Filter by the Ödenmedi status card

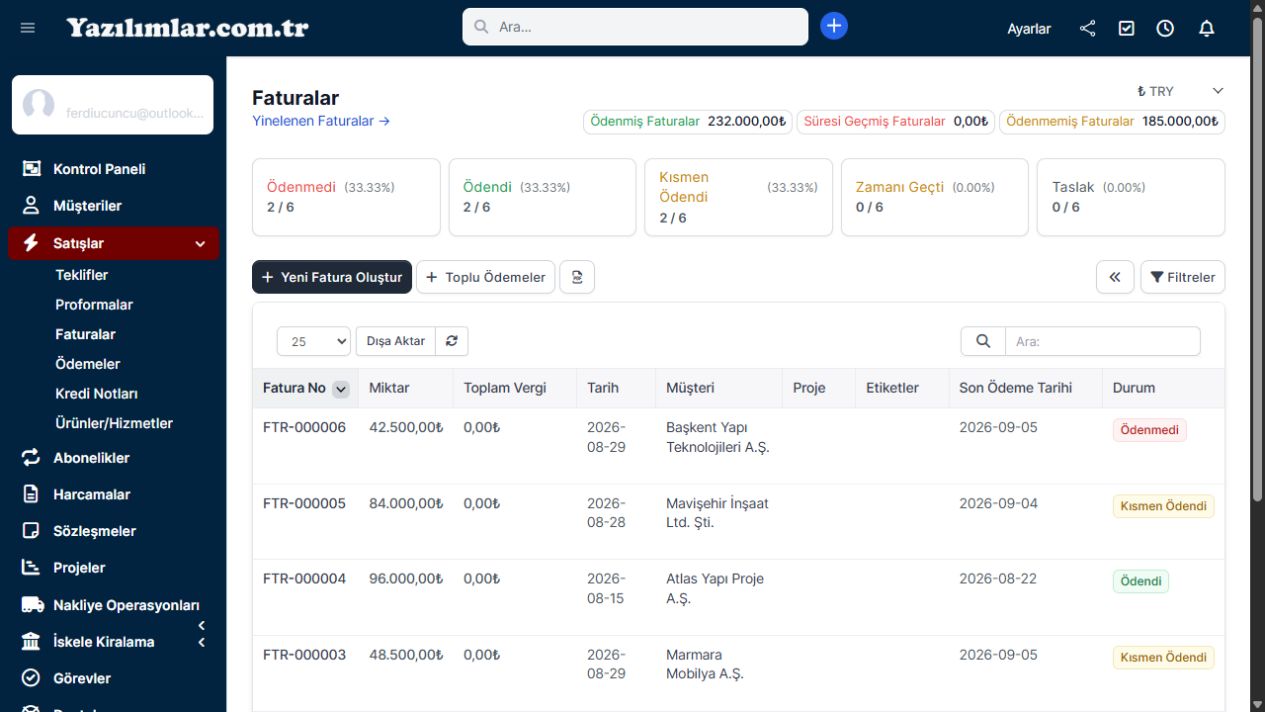click(346, 197)
